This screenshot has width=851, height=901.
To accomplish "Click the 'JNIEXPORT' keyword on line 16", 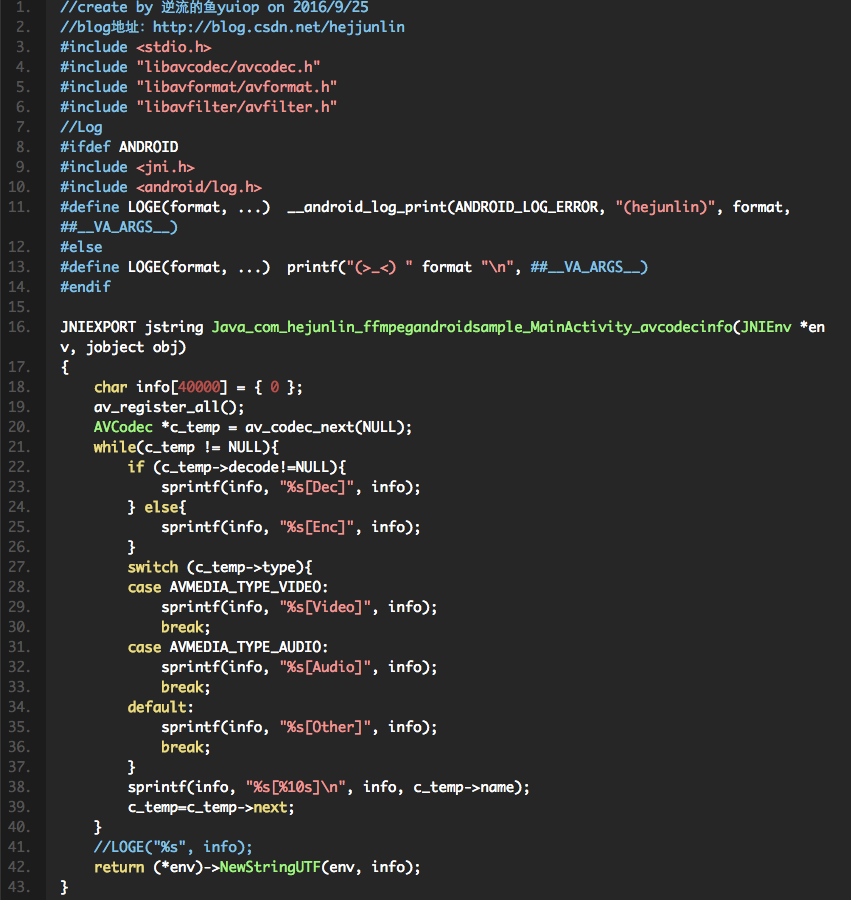I will click(98, 327).
